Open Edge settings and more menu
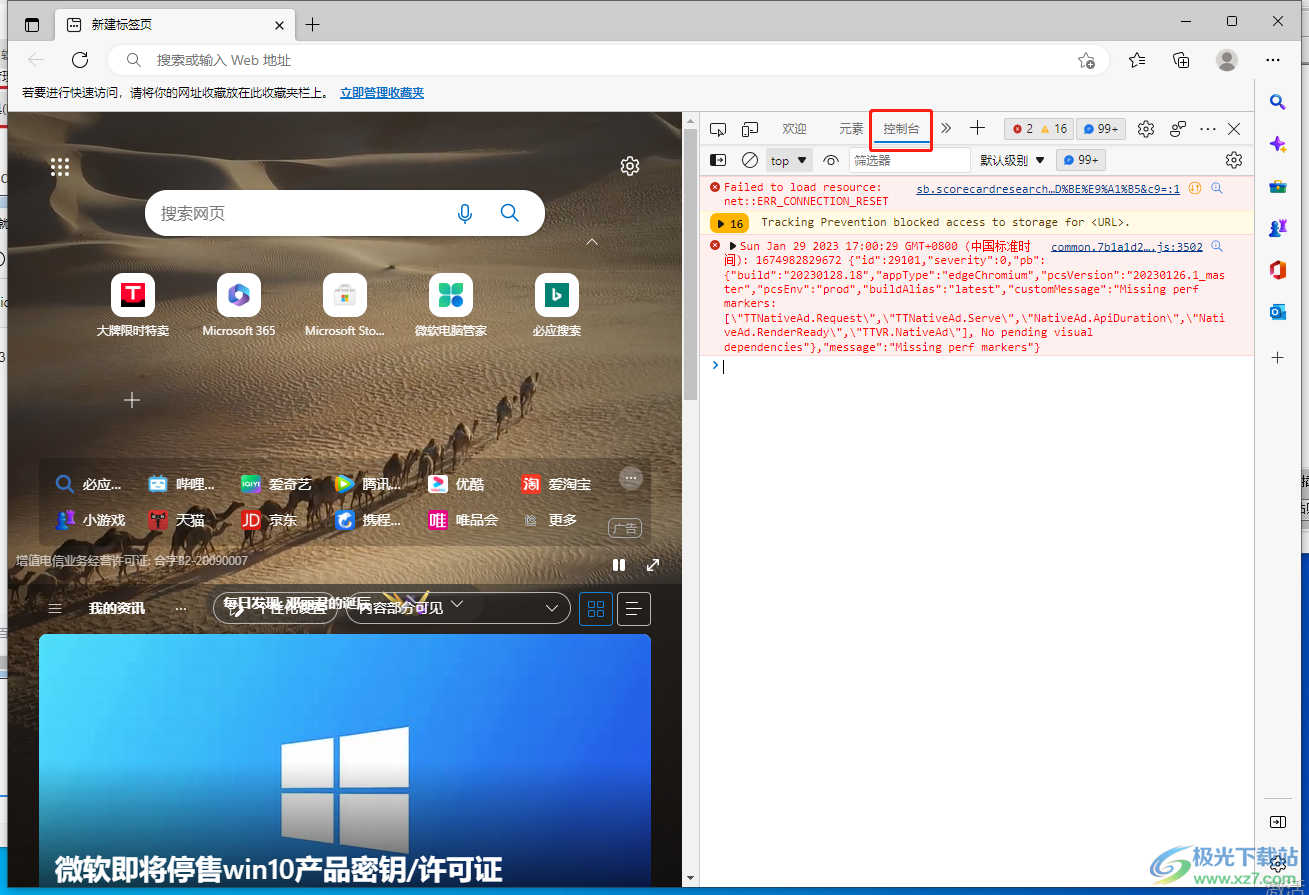The image size is (1309, 895). 1273,60
